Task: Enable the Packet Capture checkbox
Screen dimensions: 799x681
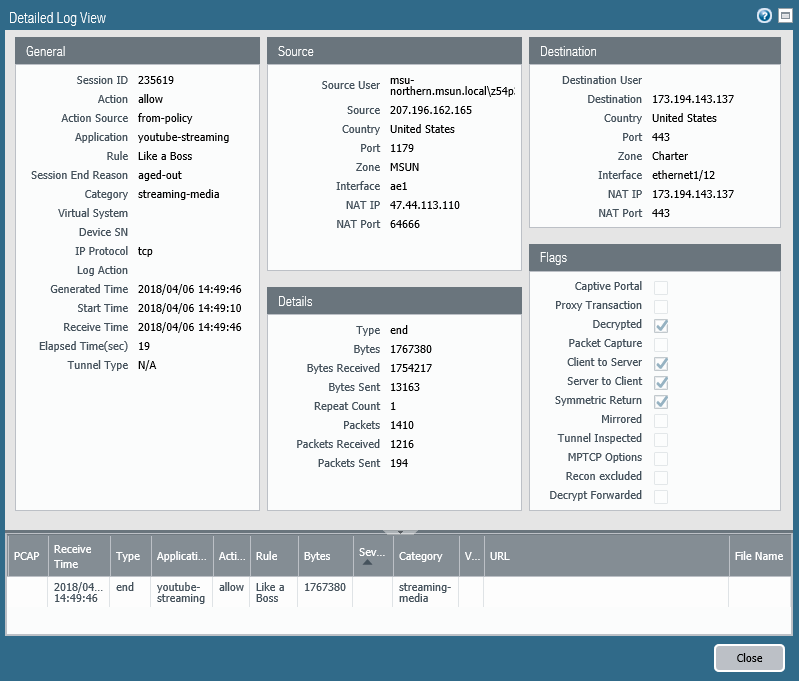Action: pos(661,344)
